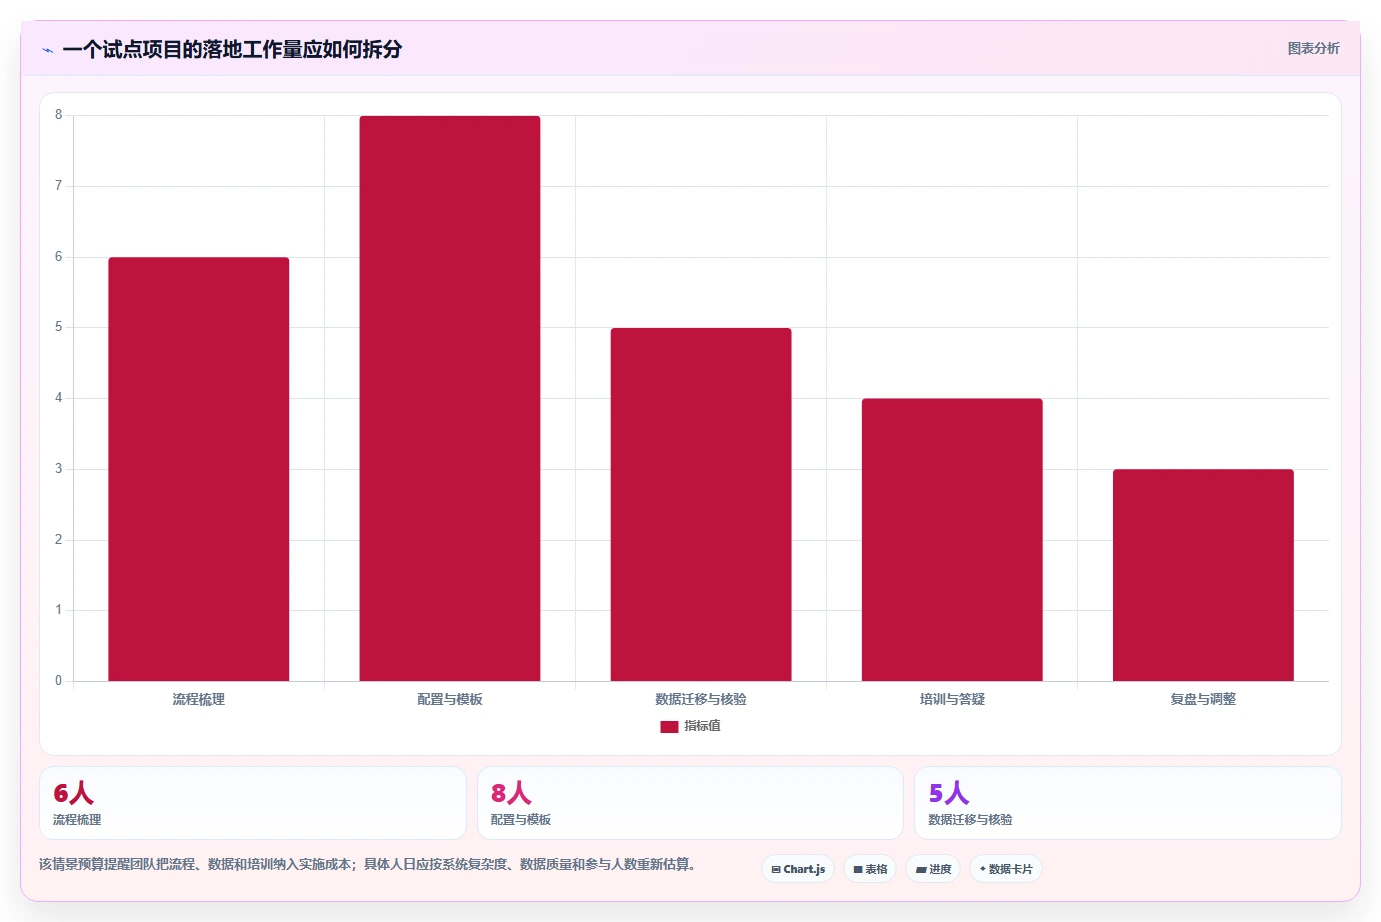The image size is (1381, 922).
Task: Click the footnote text starting 该情景预算提醒团队
Action: 367,864
